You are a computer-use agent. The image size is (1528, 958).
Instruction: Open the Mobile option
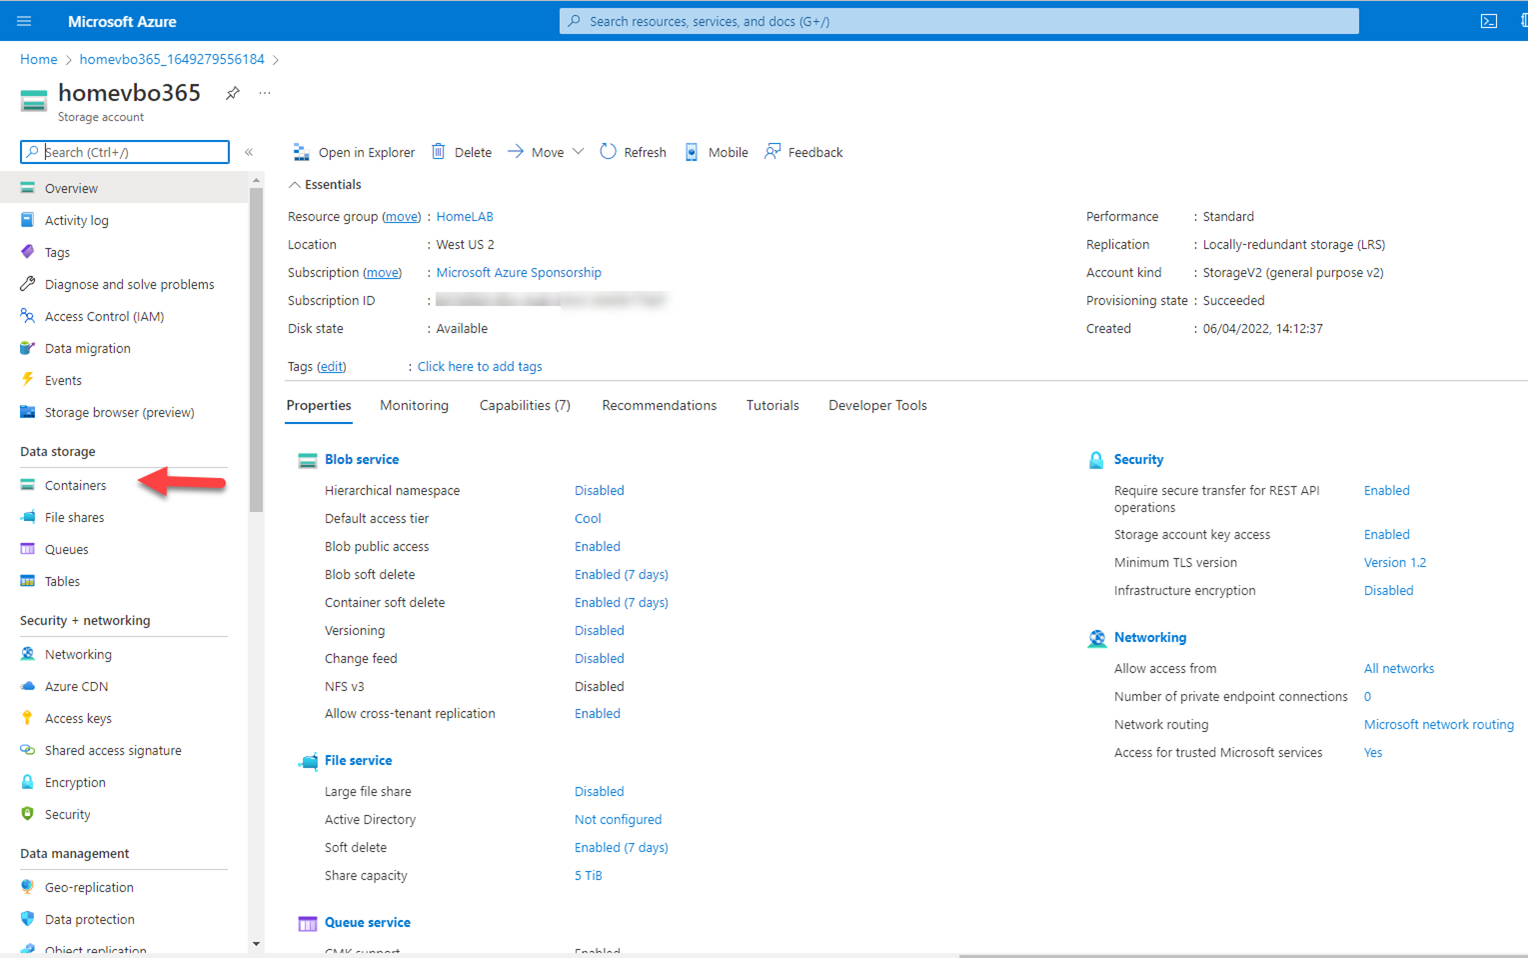pos(716,152)
